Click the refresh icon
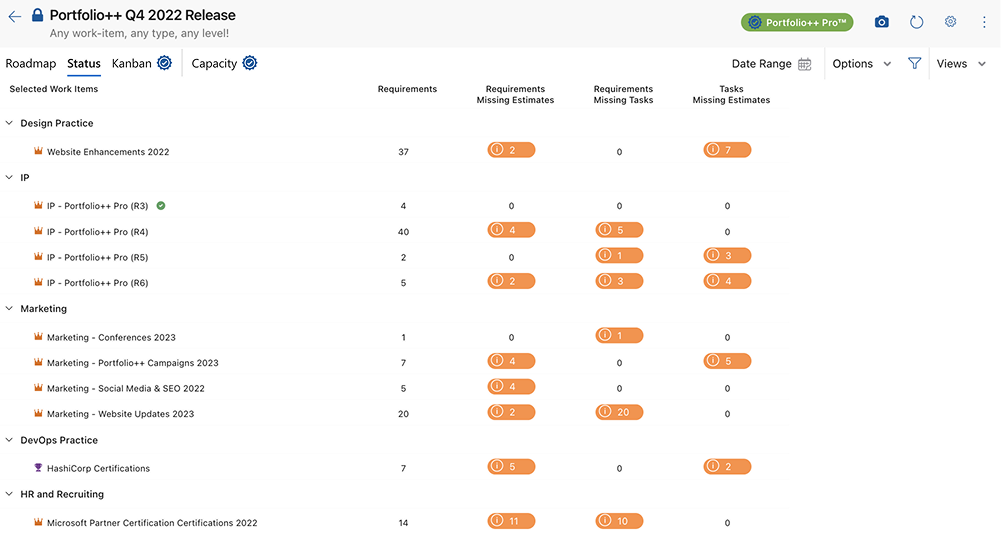The image size is (1001, 540). 916,22
